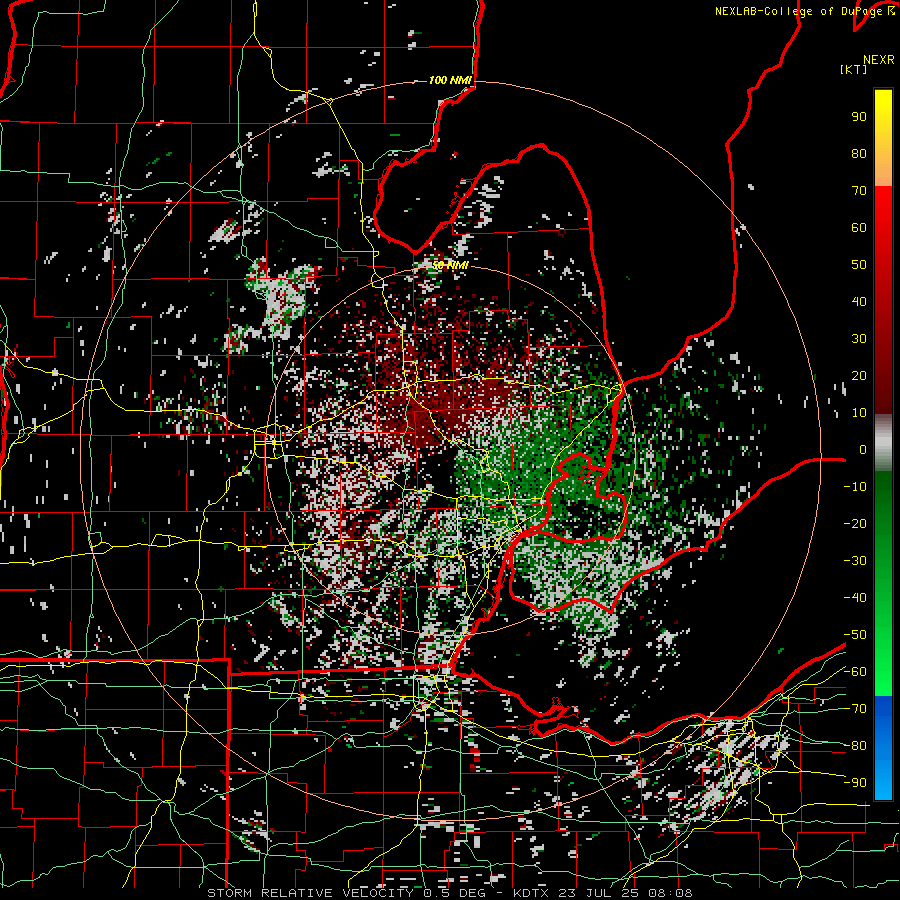
Task: Select the 50 NMI range ring label
Action: (450, 265)
